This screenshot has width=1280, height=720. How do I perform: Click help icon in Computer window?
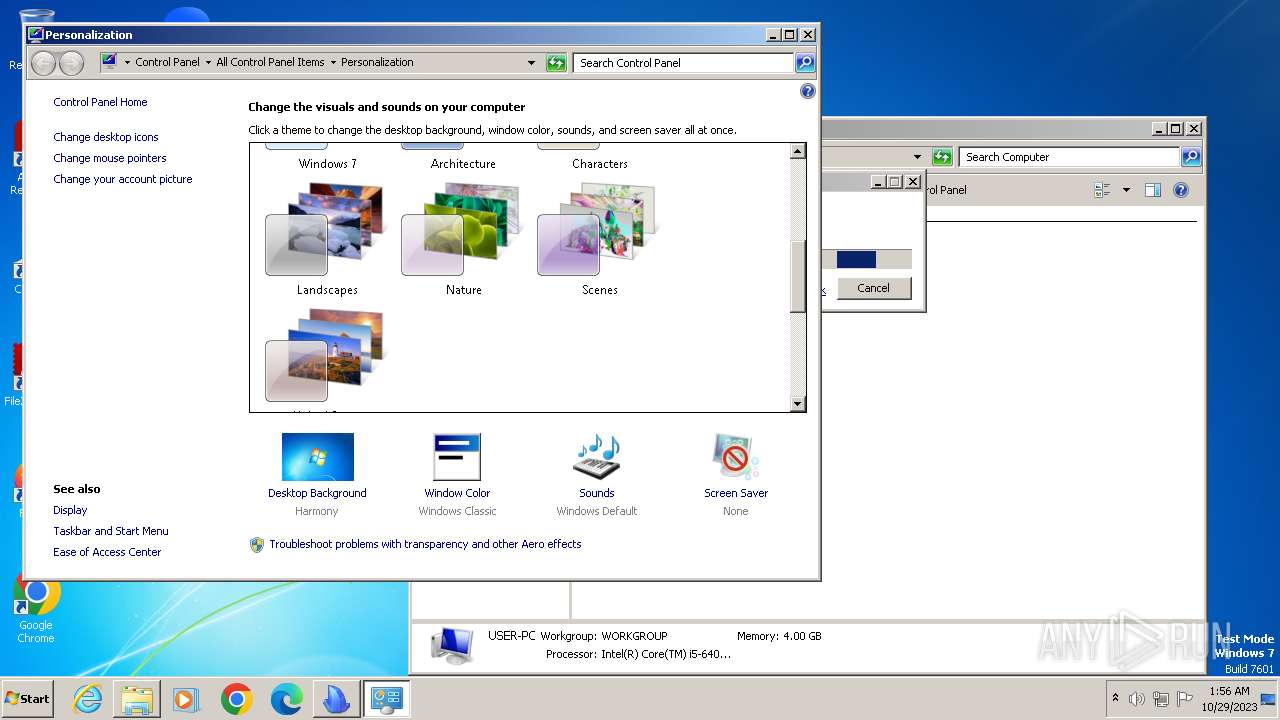tap(1181, 190)
